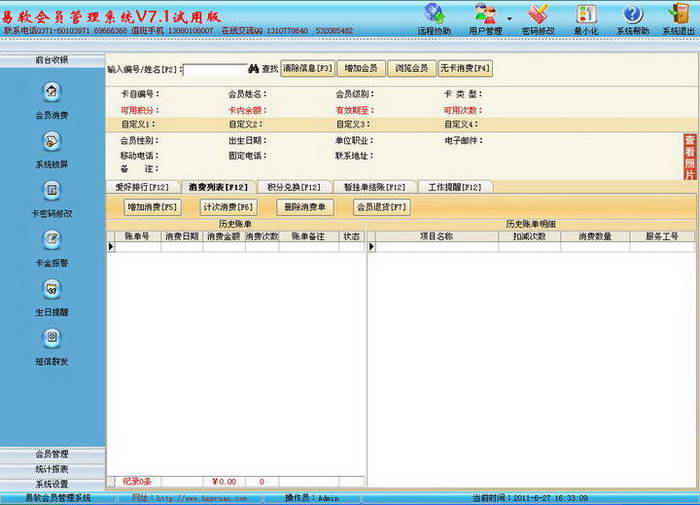700x505 pixels.
Task: Expand the 系统设置 sidebar section
Action: coord(52,484)
